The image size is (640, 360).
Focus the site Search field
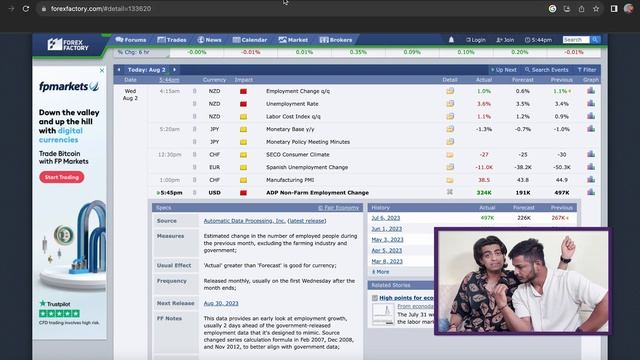pos(576,40)
